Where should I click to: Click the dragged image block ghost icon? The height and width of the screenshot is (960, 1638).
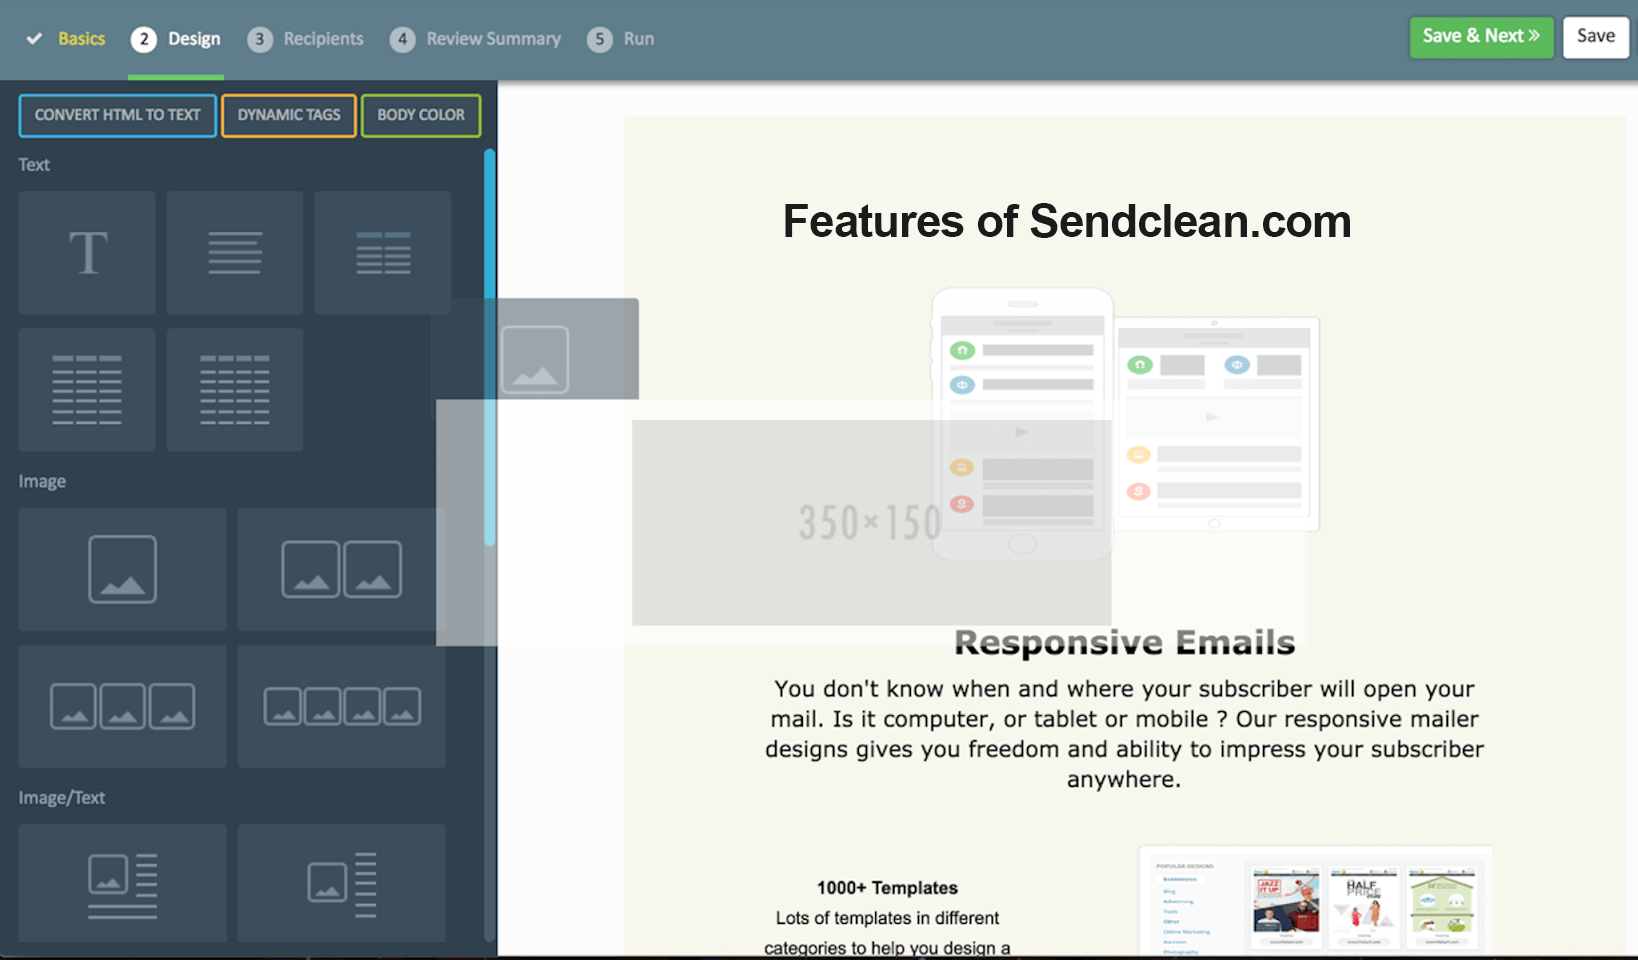click(x=535, y=359)
